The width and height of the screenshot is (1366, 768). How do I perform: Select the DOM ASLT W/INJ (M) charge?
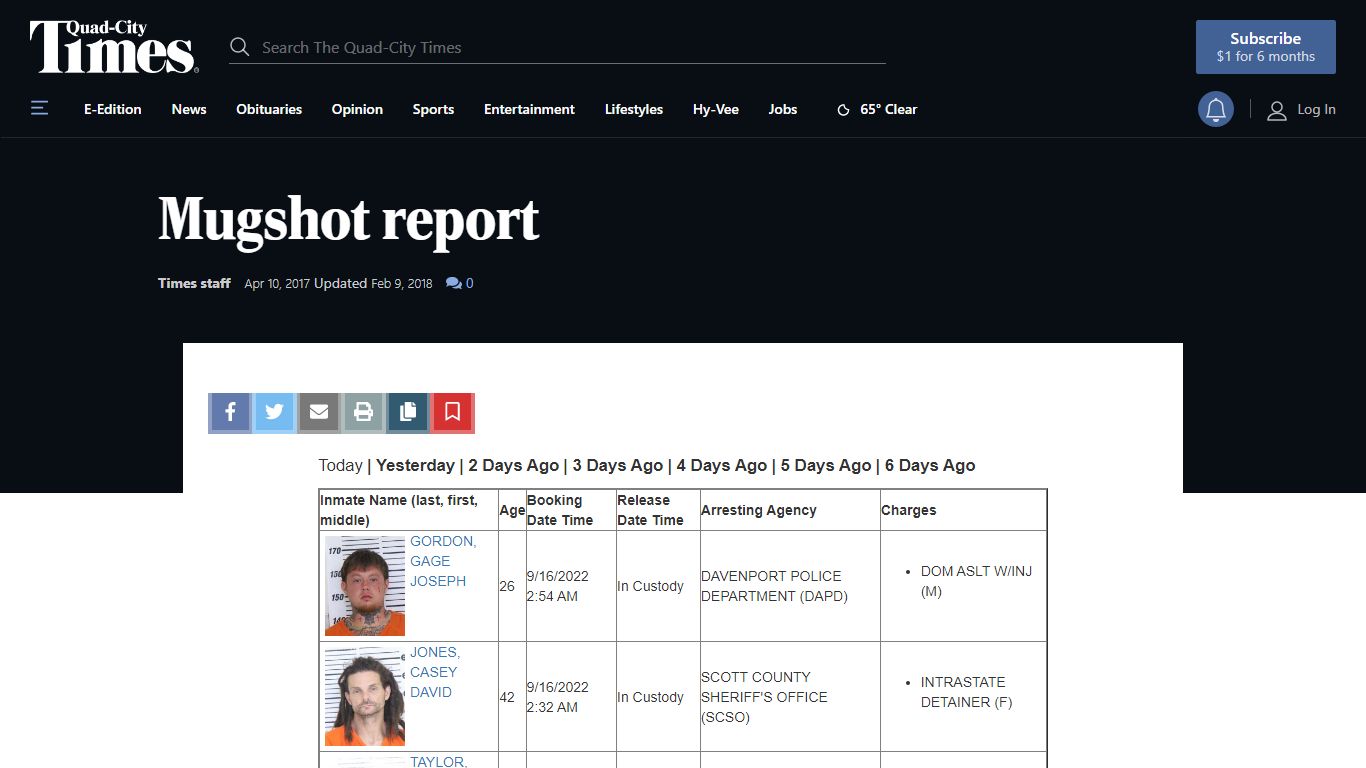click(976, 581)
